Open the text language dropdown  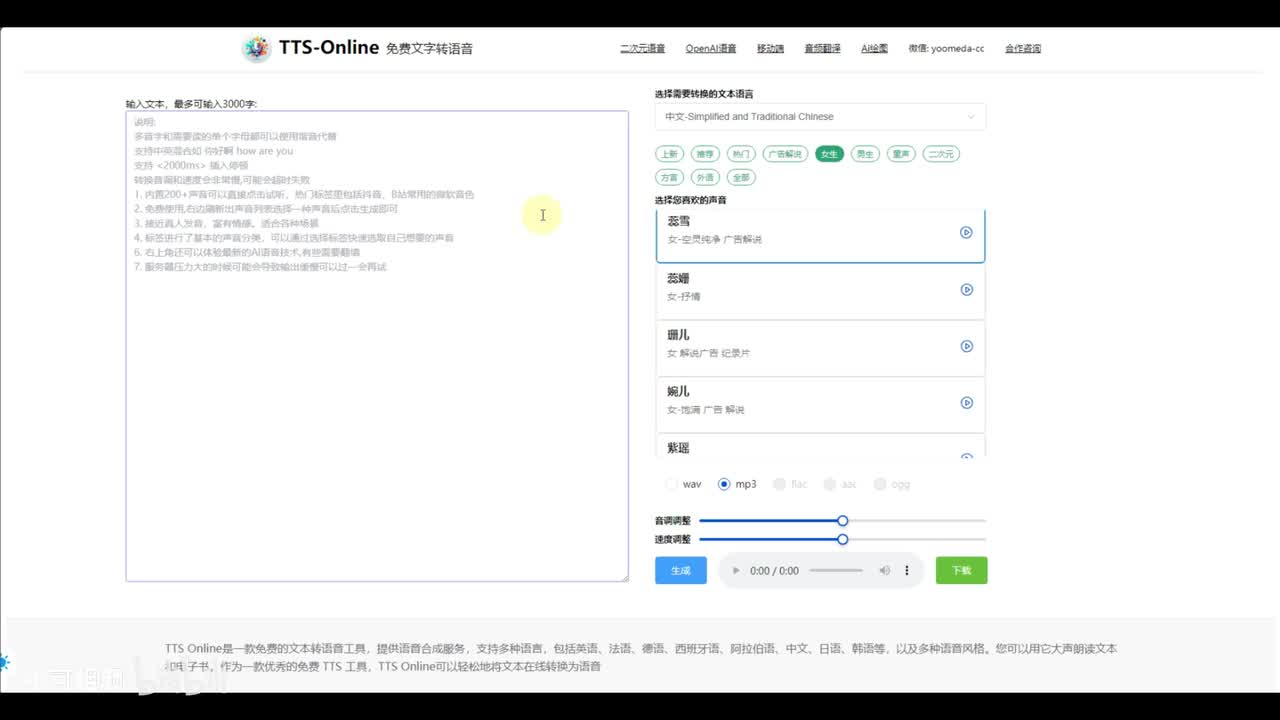[x=819, y=117]
